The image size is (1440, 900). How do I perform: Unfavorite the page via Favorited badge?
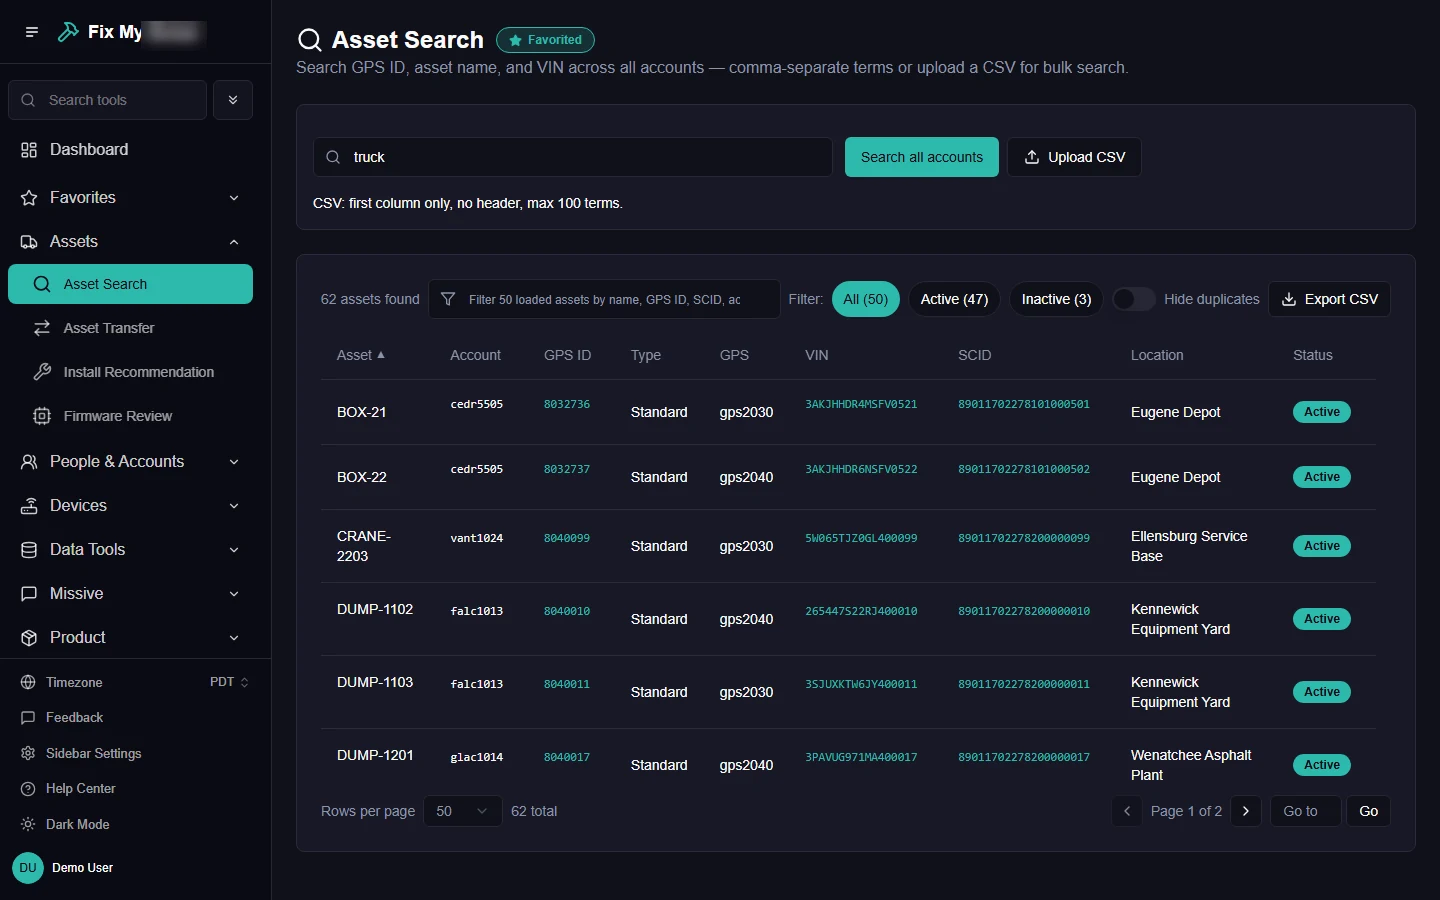click(x=545, y=40)
